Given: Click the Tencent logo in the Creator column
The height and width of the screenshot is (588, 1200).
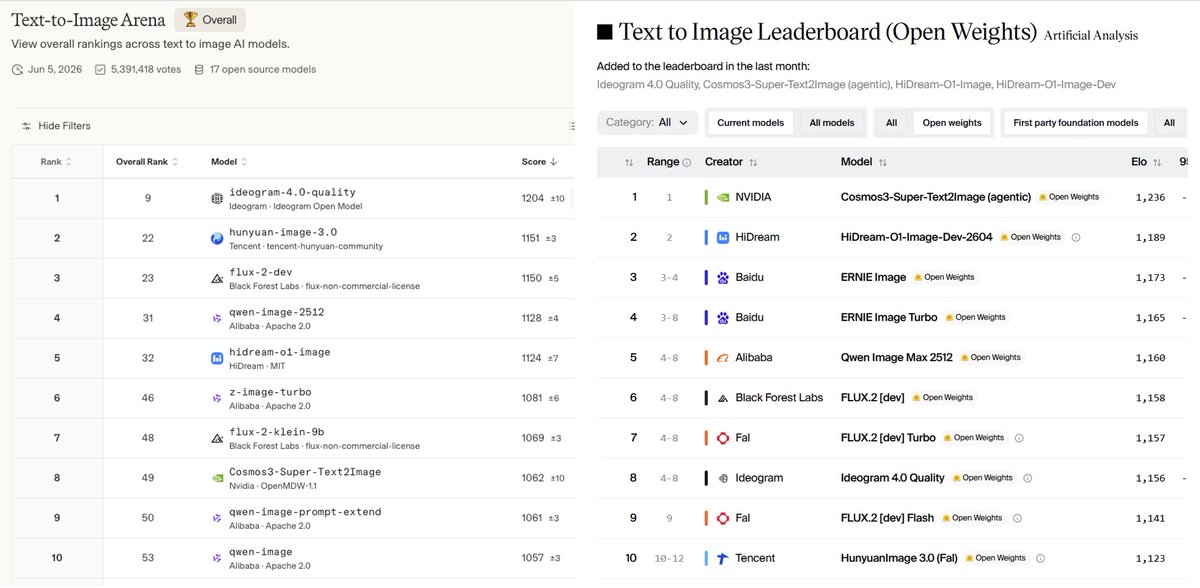Looking at the screenshot, I should click(723, 558).
